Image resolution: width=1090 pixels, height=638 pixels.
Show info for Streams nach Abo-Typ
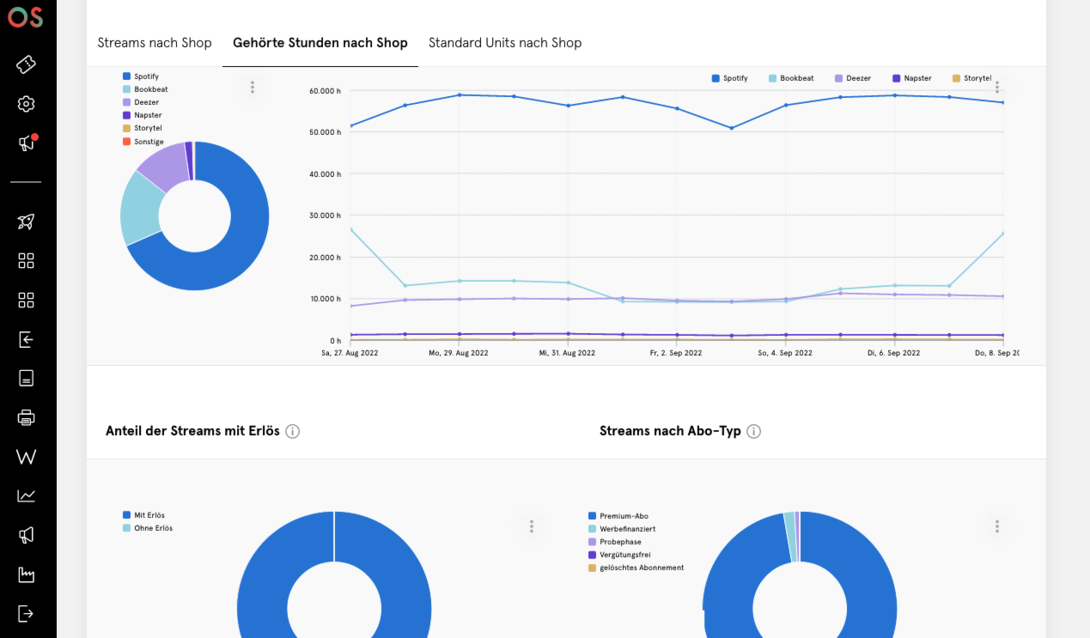pos(754,432)
